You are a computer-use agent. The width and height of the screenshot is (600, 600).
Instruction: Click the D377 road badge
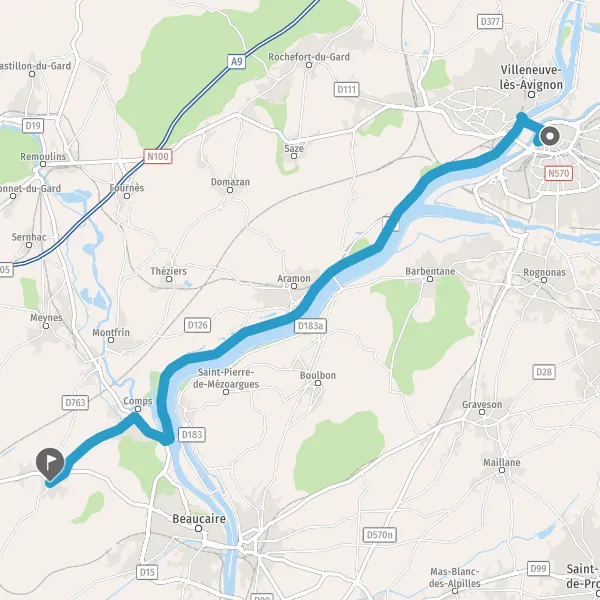pyautogui.click(x=490, y=21)
